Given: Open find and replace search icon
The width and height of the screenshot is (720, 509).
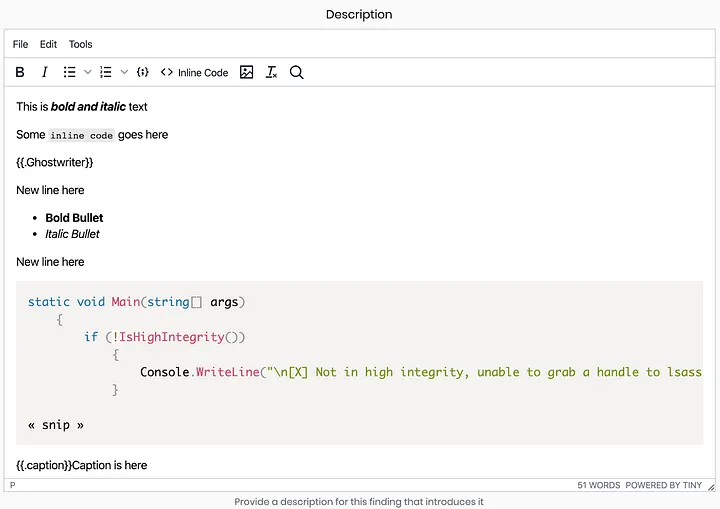Looking at the screenshot, I should pyautogui.click(x=297, y=72).
